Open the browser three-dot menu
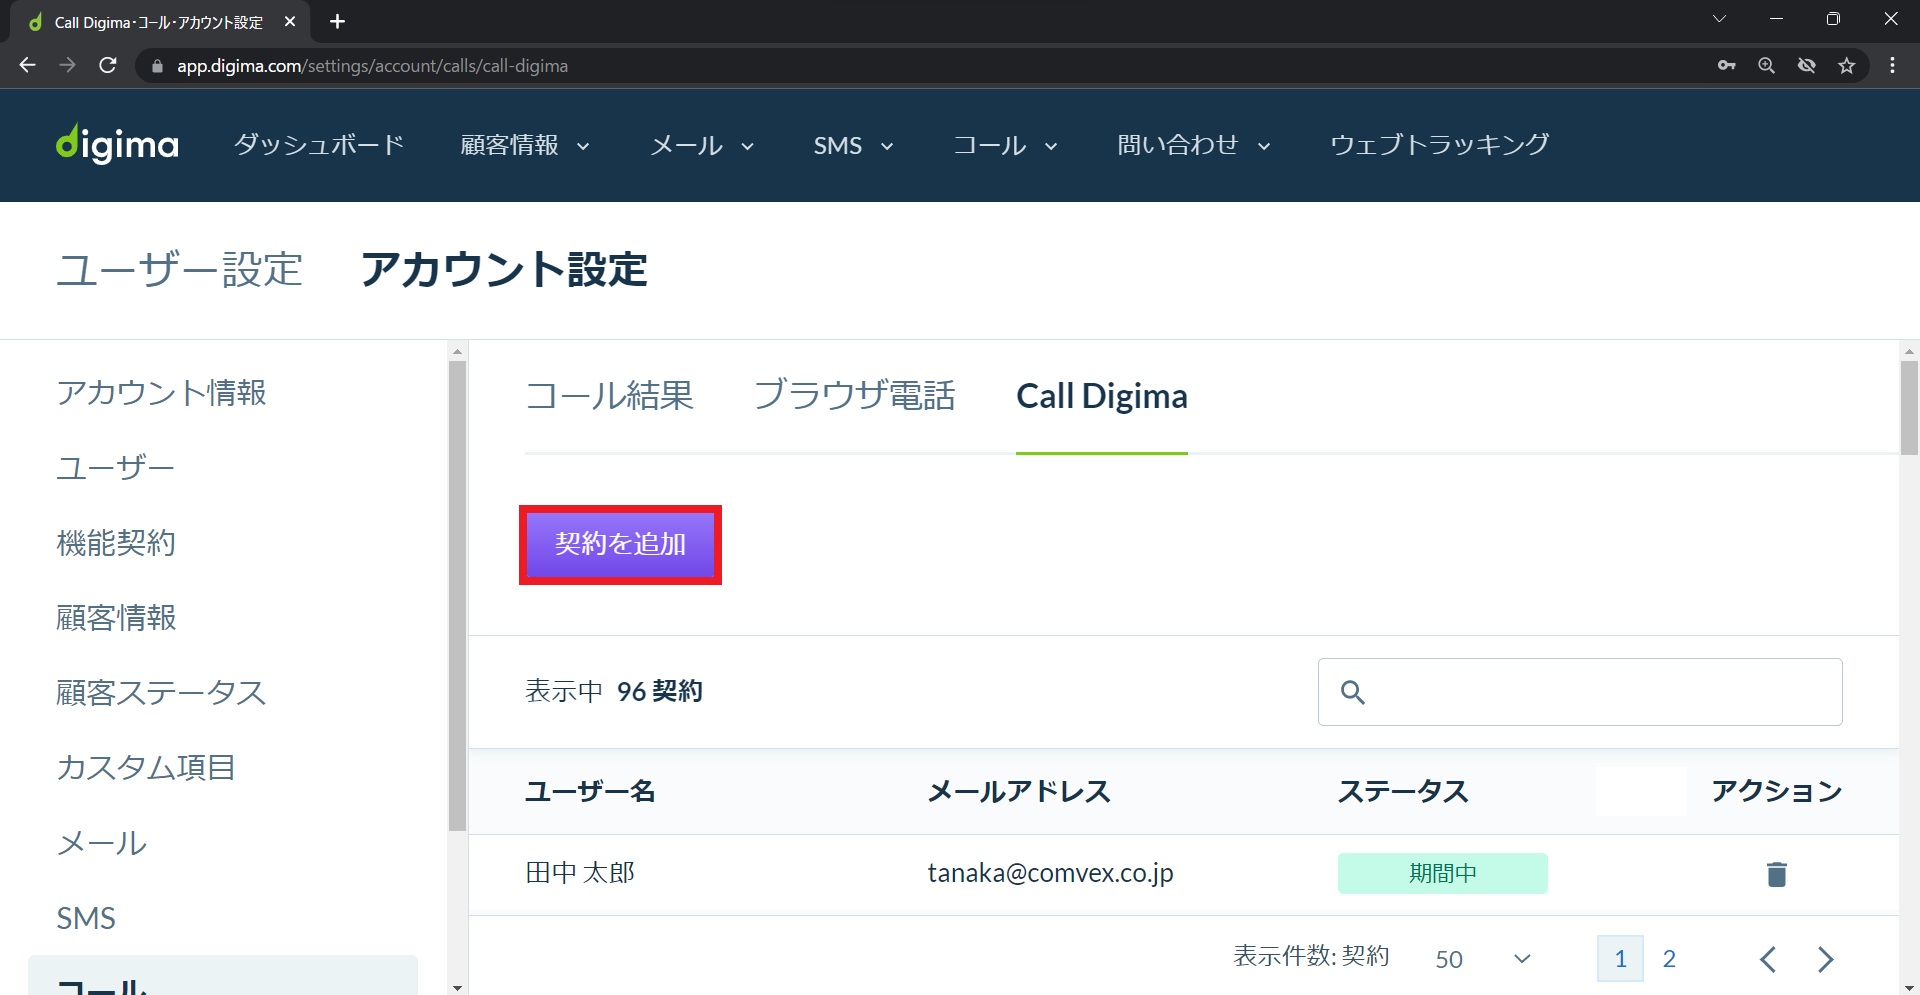 (x=1892, y=65)
